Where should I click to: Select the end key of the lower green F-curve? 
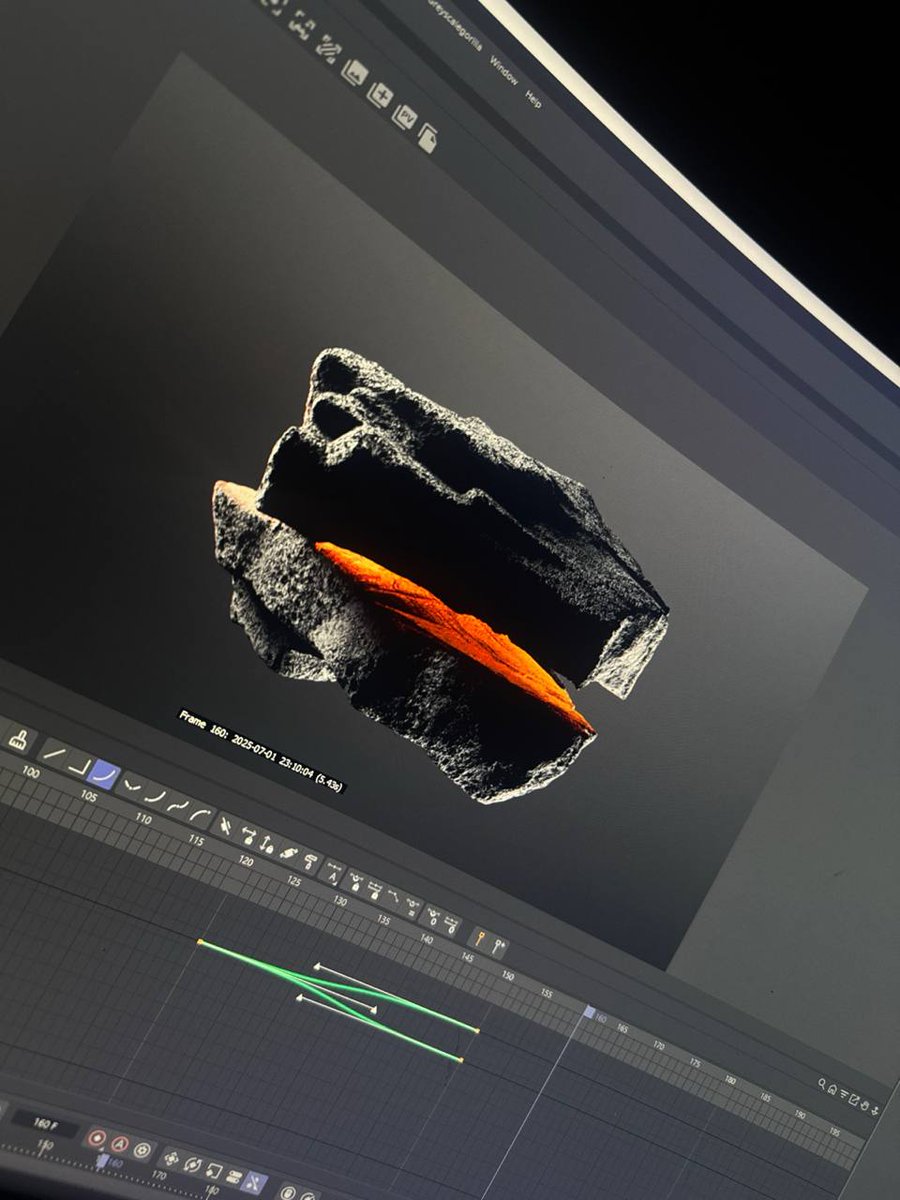click(x=461, y=1060)
